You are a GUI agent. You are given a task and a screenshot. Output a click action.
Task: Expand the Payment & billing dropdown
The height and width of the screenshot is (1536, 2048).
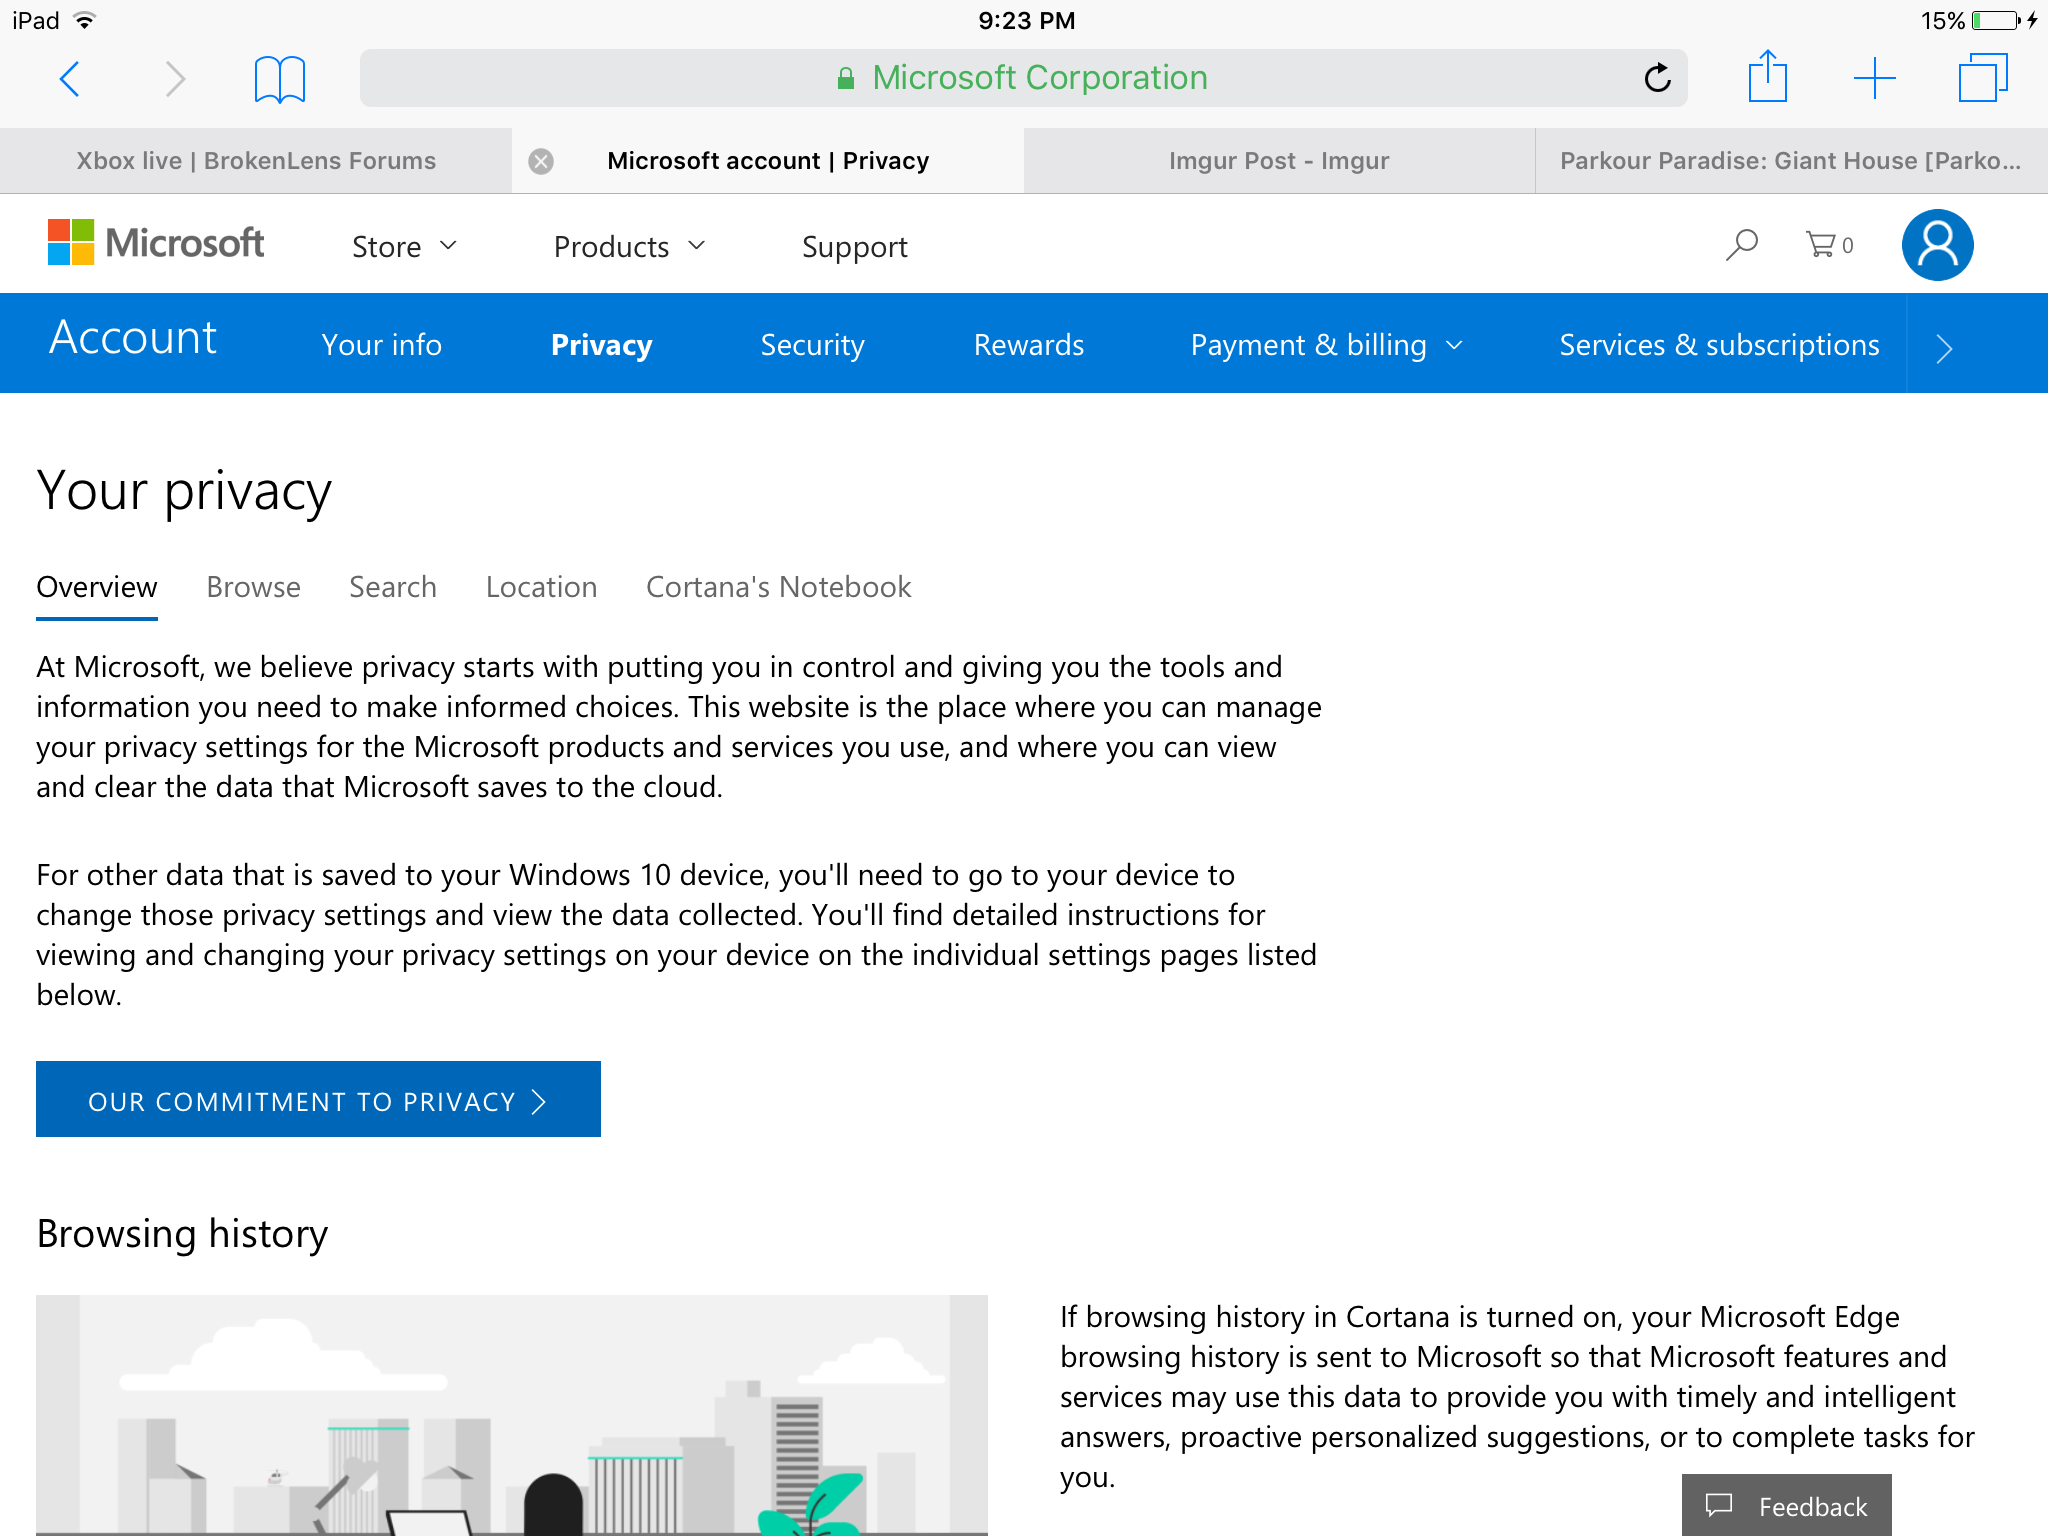click(1327, 345)
